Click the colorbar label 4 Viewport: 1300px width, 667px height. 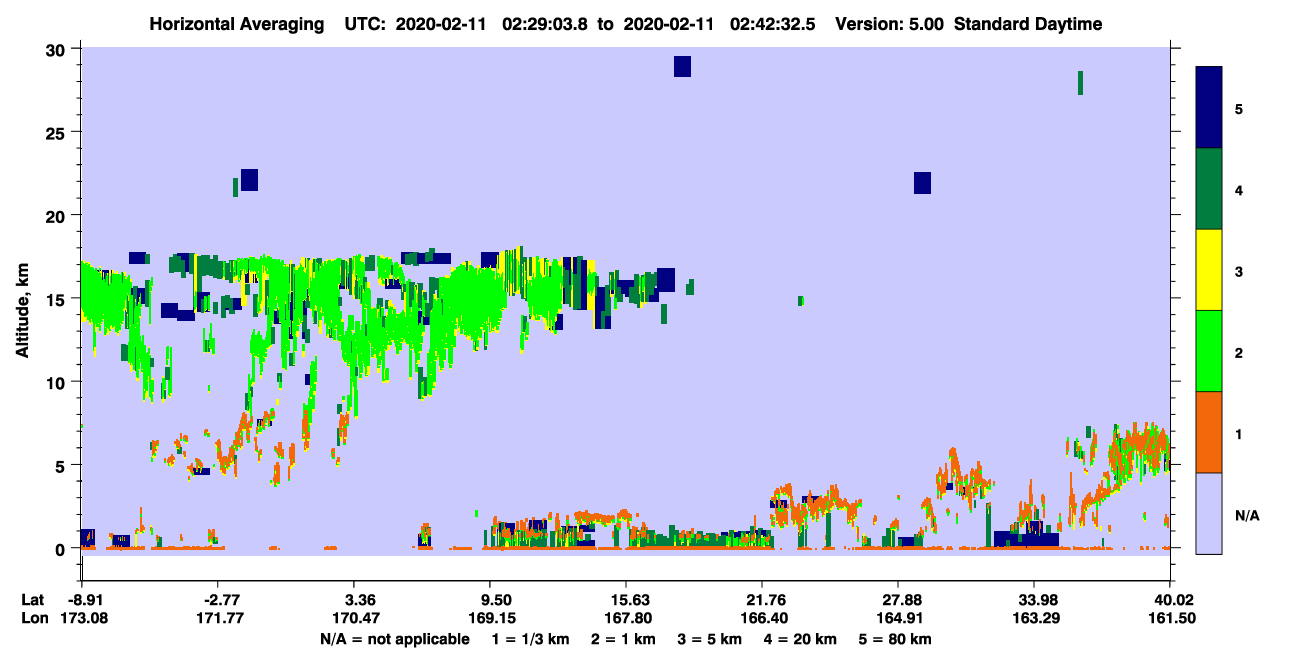1239,189
